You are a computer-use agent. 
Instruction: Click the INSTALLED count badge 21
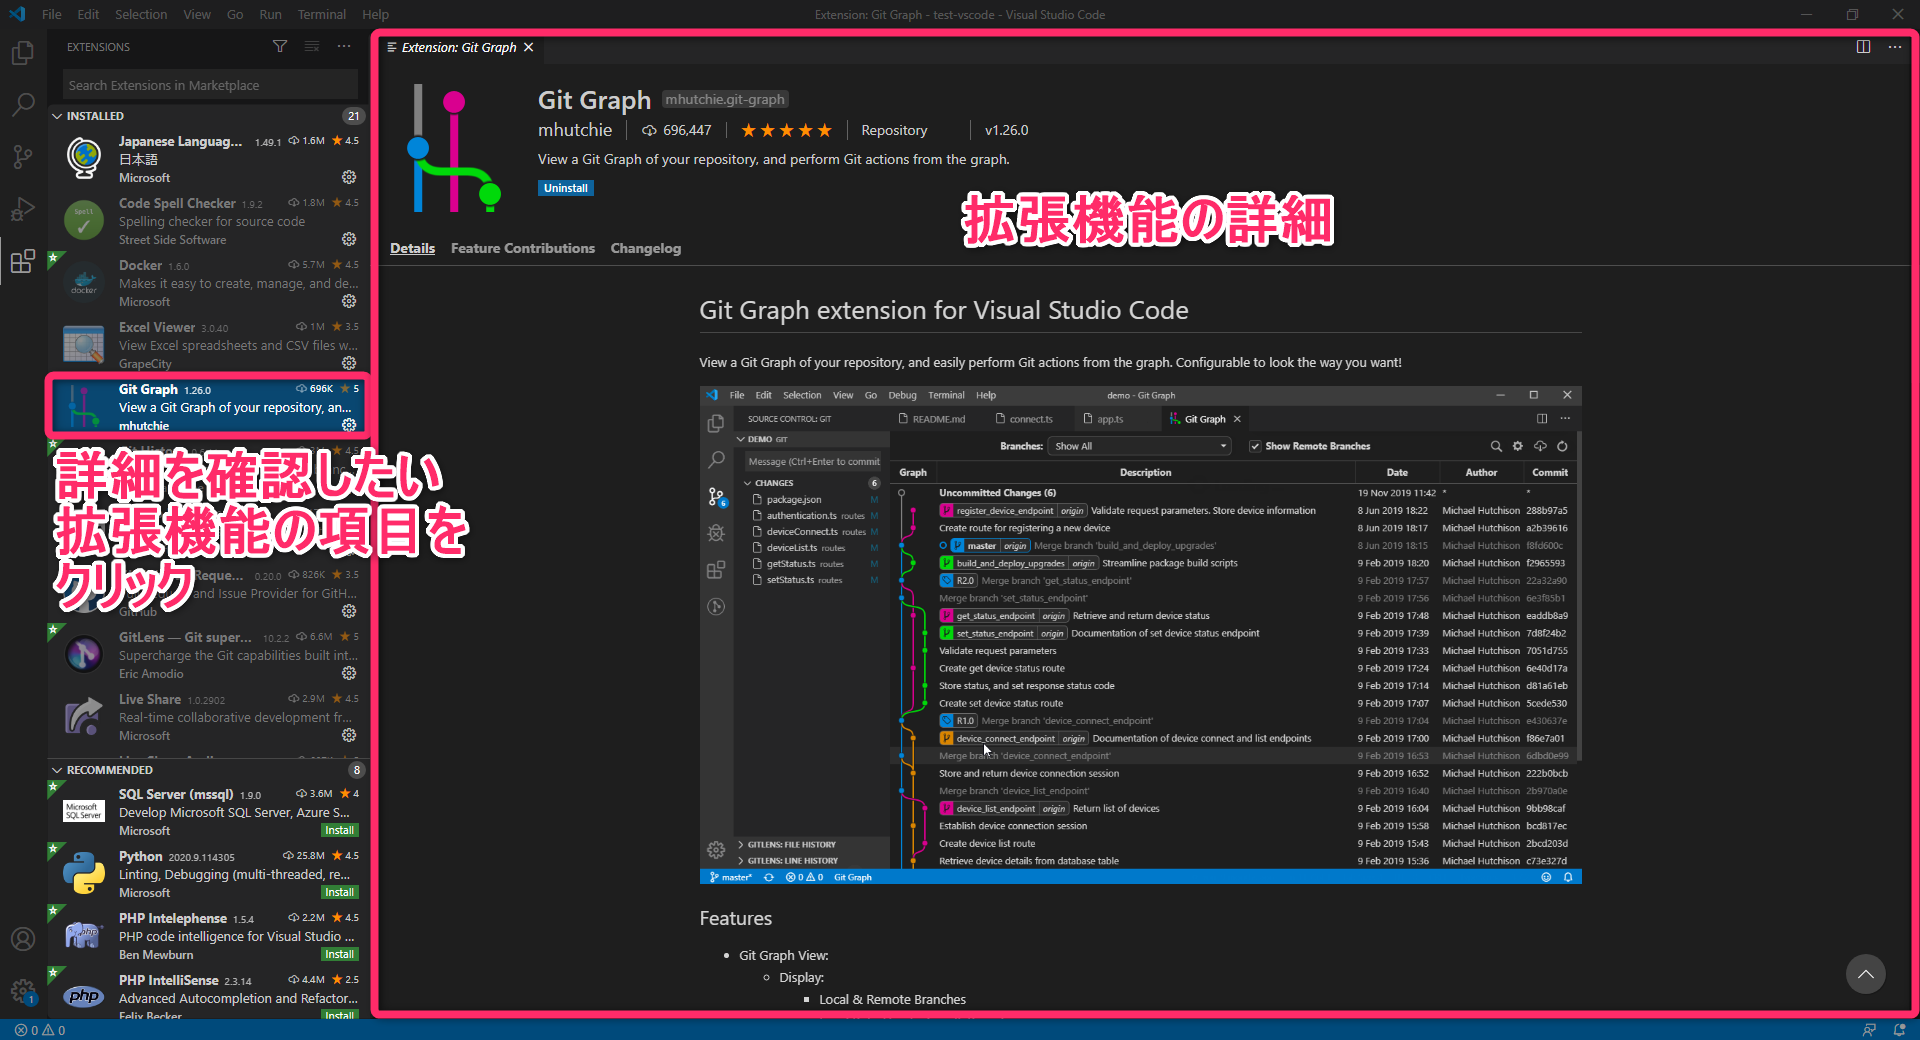coord(353,116)
